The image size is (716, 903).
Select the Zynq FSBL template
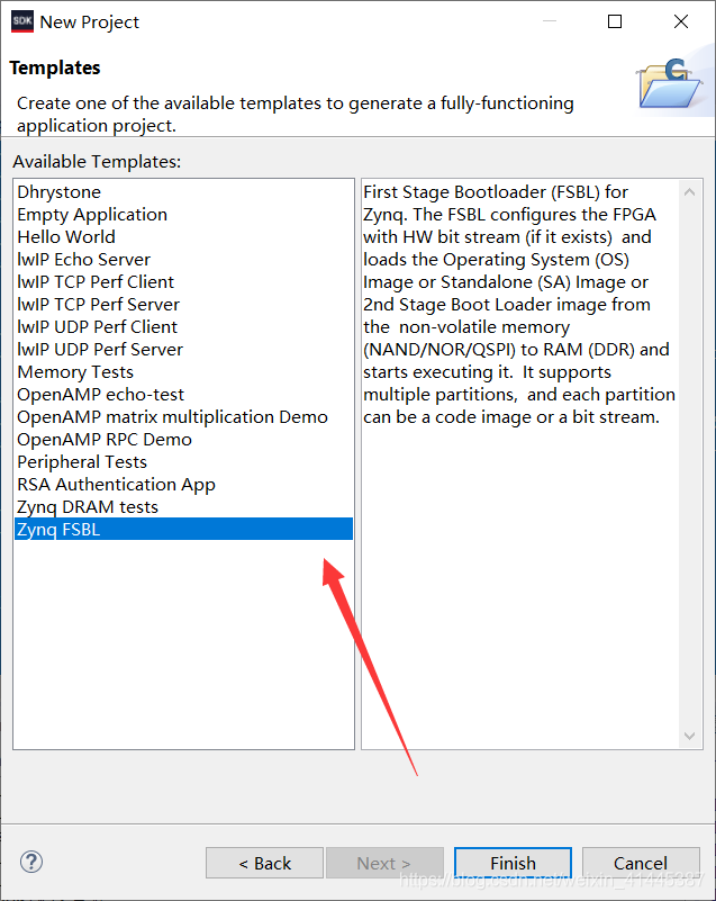pyautogui.click(x=59, y=530)
